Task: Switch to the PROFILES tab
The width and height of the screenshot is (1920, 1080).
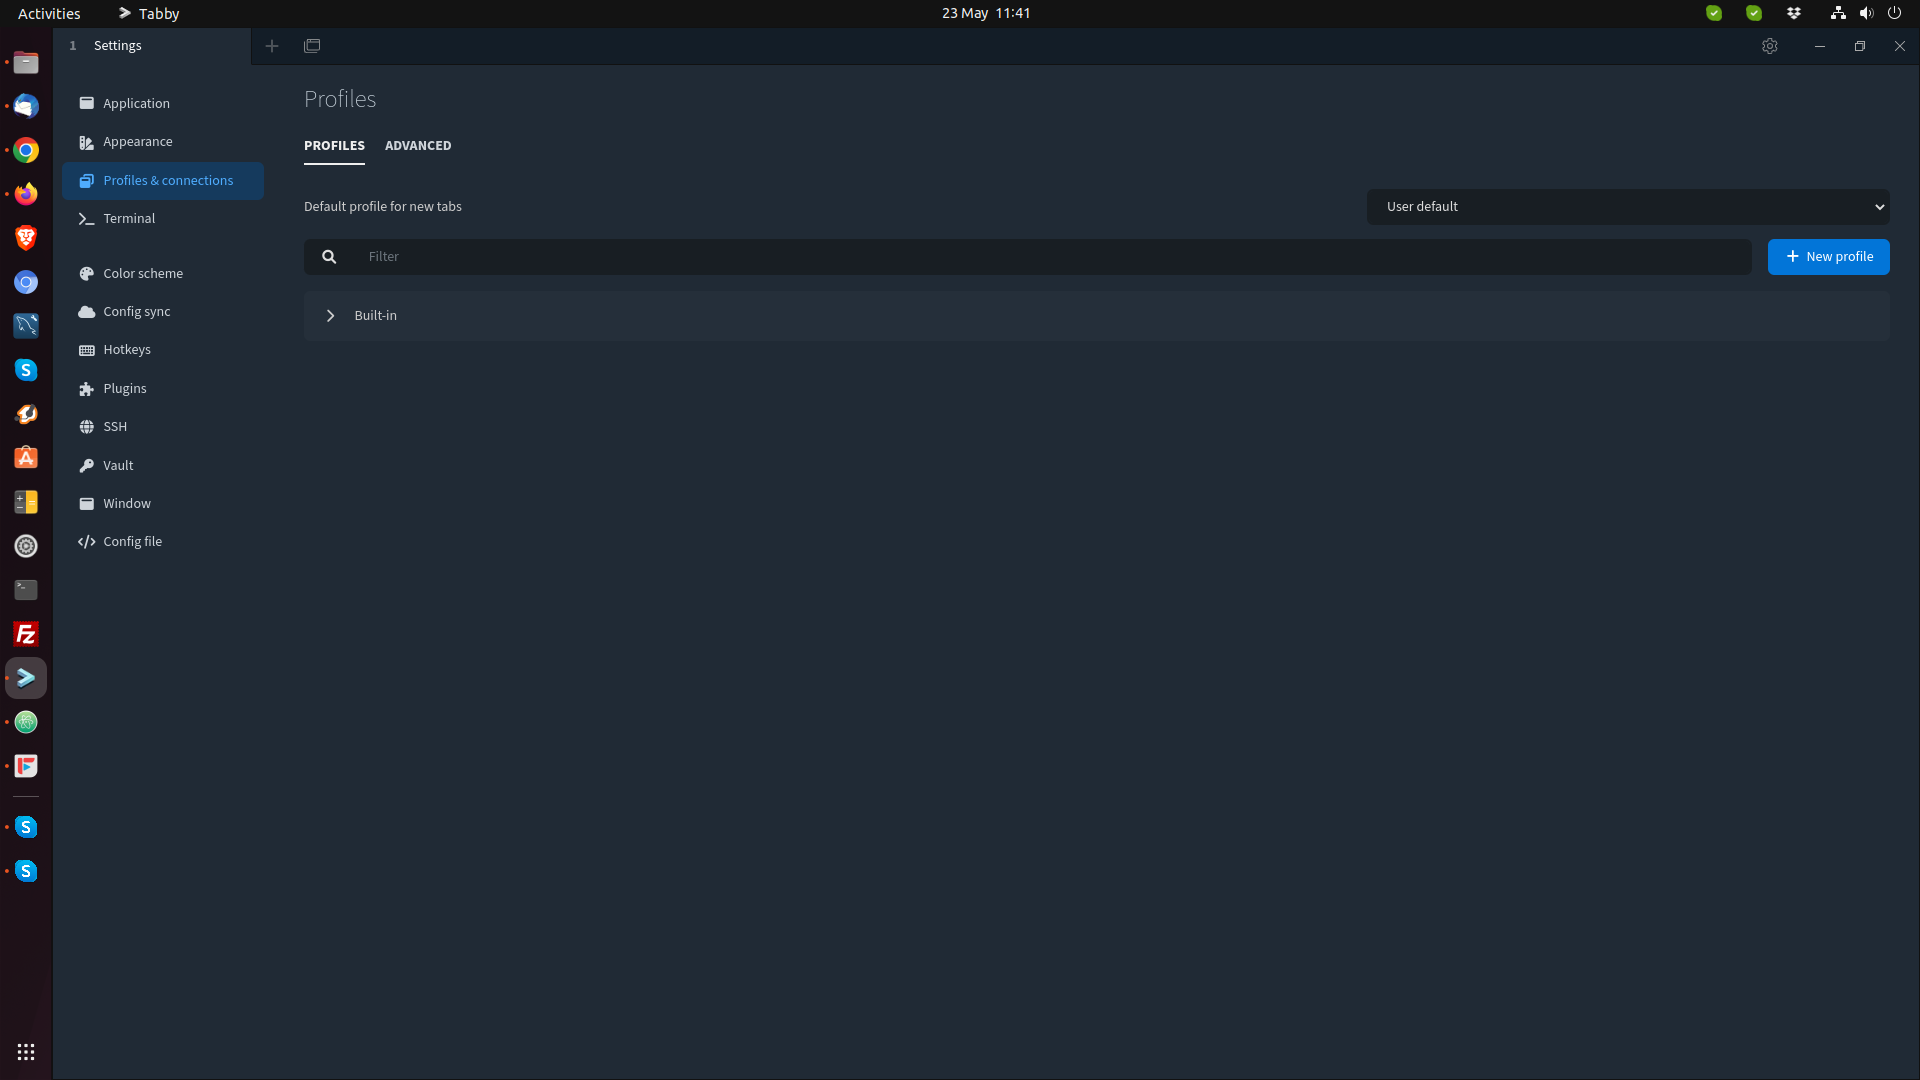Action: click(334, 146)
